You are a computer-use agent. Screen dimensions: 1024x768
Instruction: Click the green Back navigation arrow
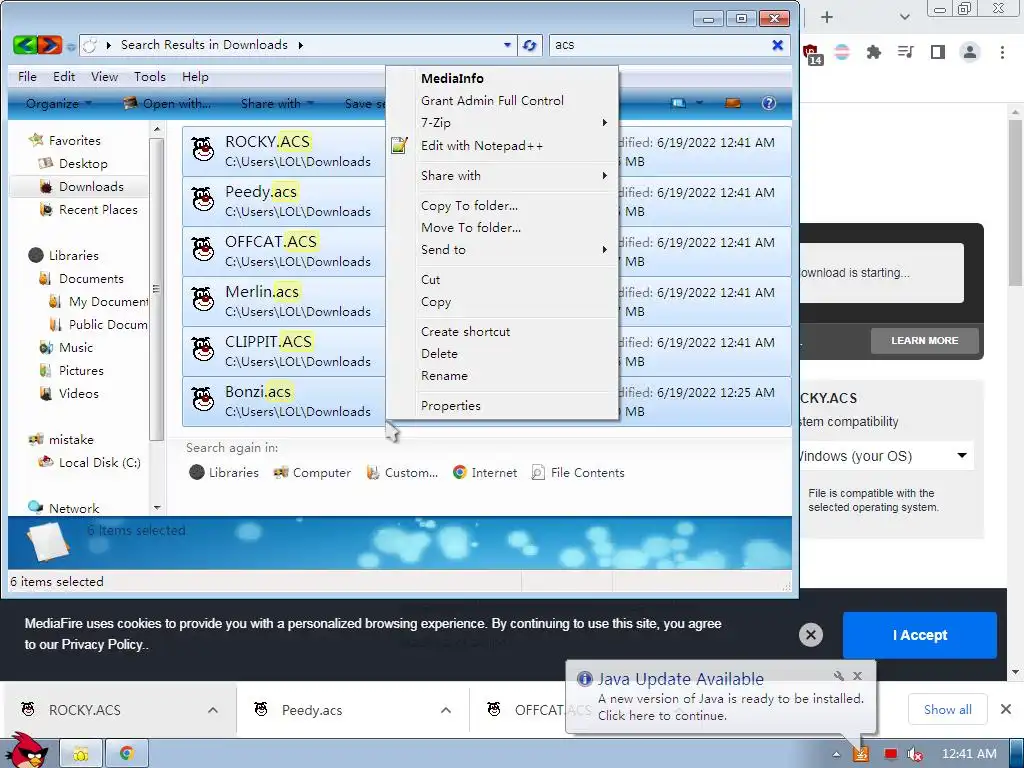point(25,44)
